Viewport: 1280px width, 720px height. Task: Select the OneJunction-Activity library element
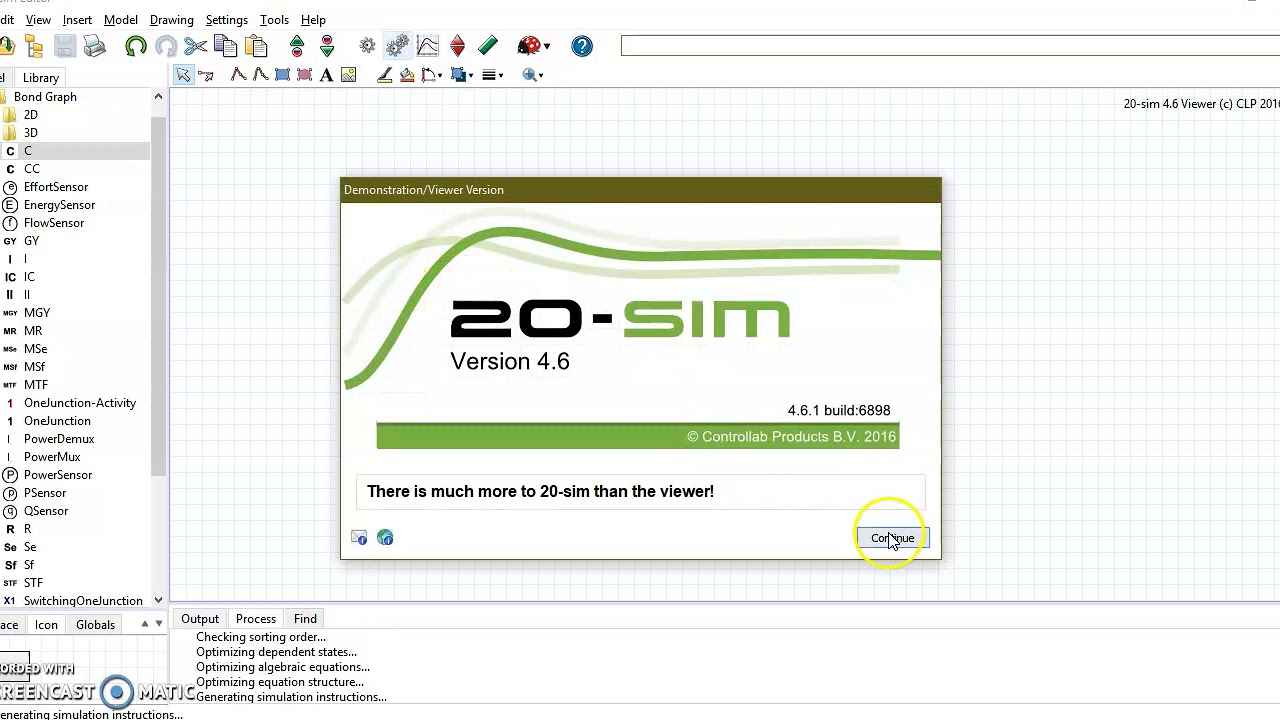point(80,403)
